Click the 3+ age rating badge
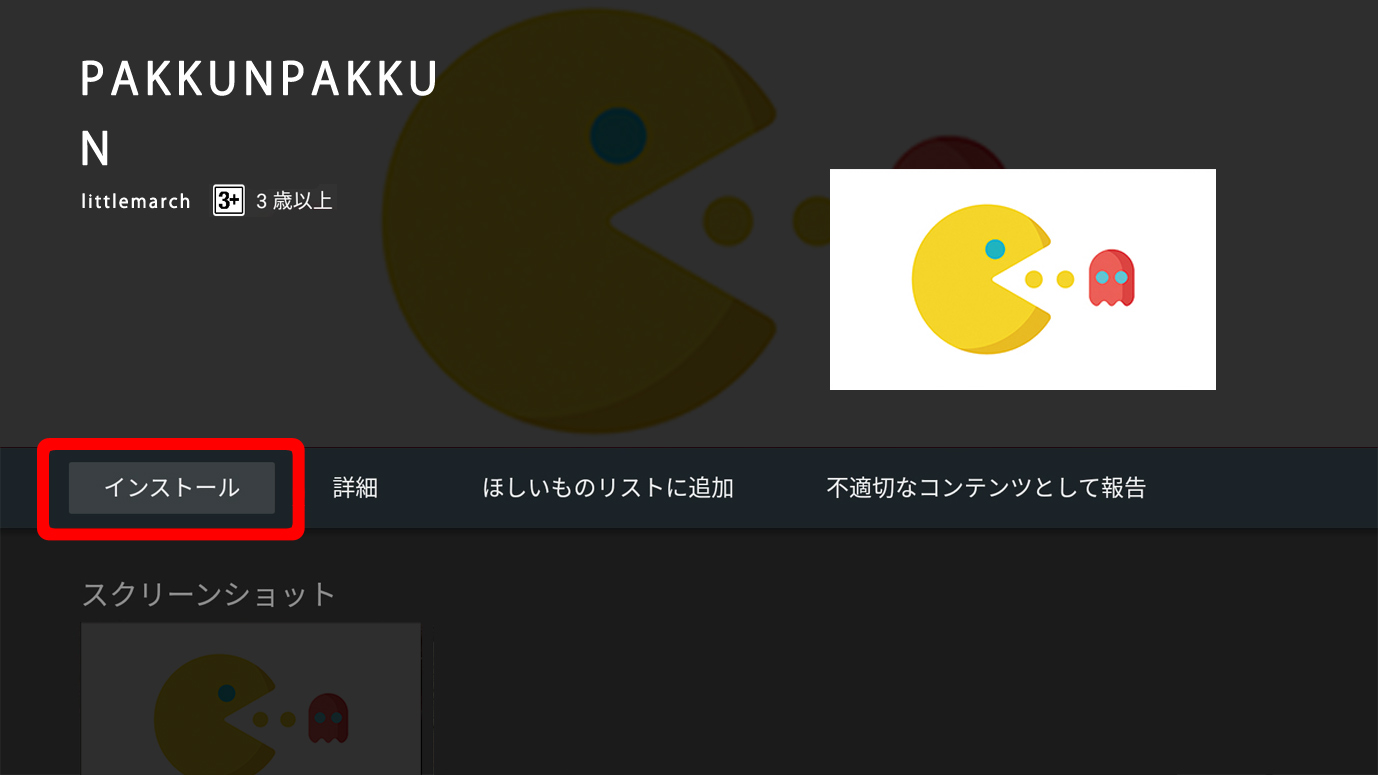The image size is (1378, 775). click(x=228, y=200)
